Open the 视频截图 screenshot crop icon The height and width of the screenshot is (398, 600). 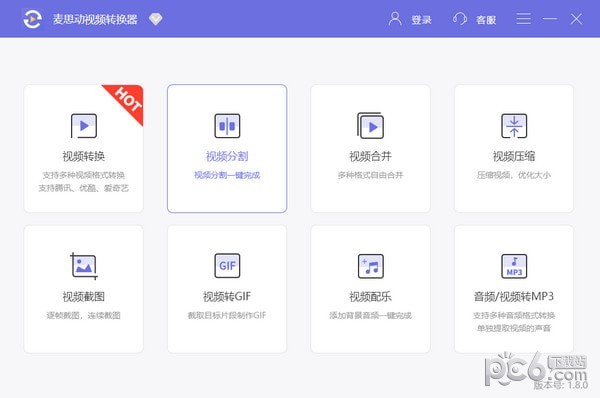84,266
